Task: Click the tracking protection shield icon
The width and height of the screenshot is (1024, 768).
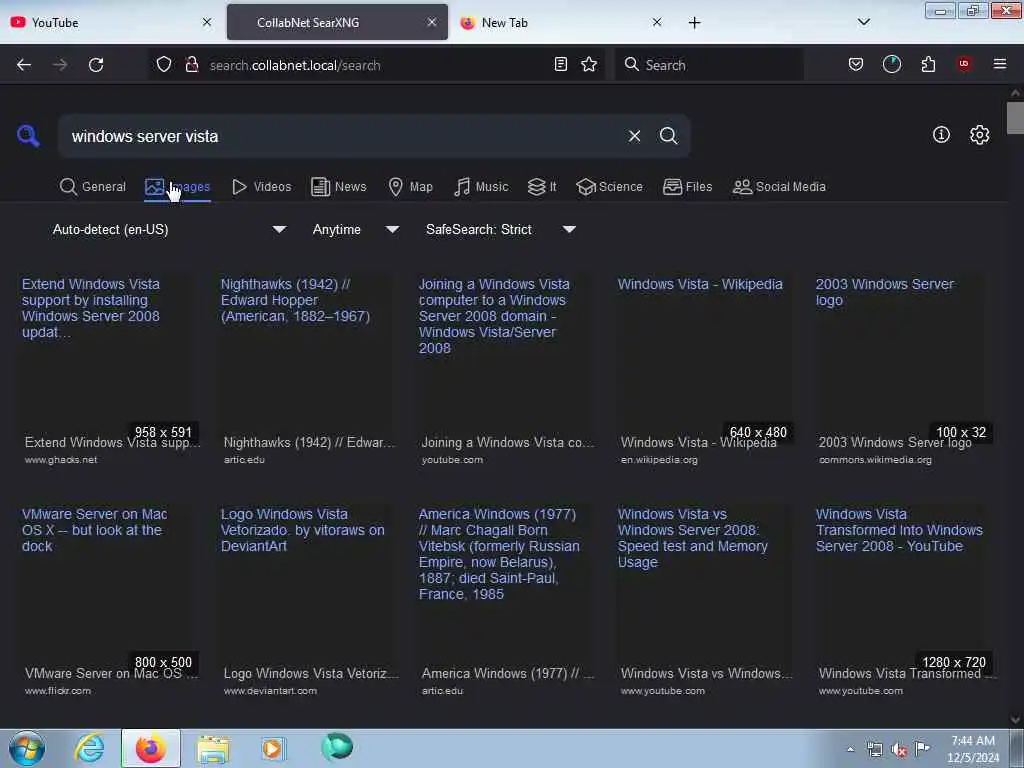Action: [164, 65]
